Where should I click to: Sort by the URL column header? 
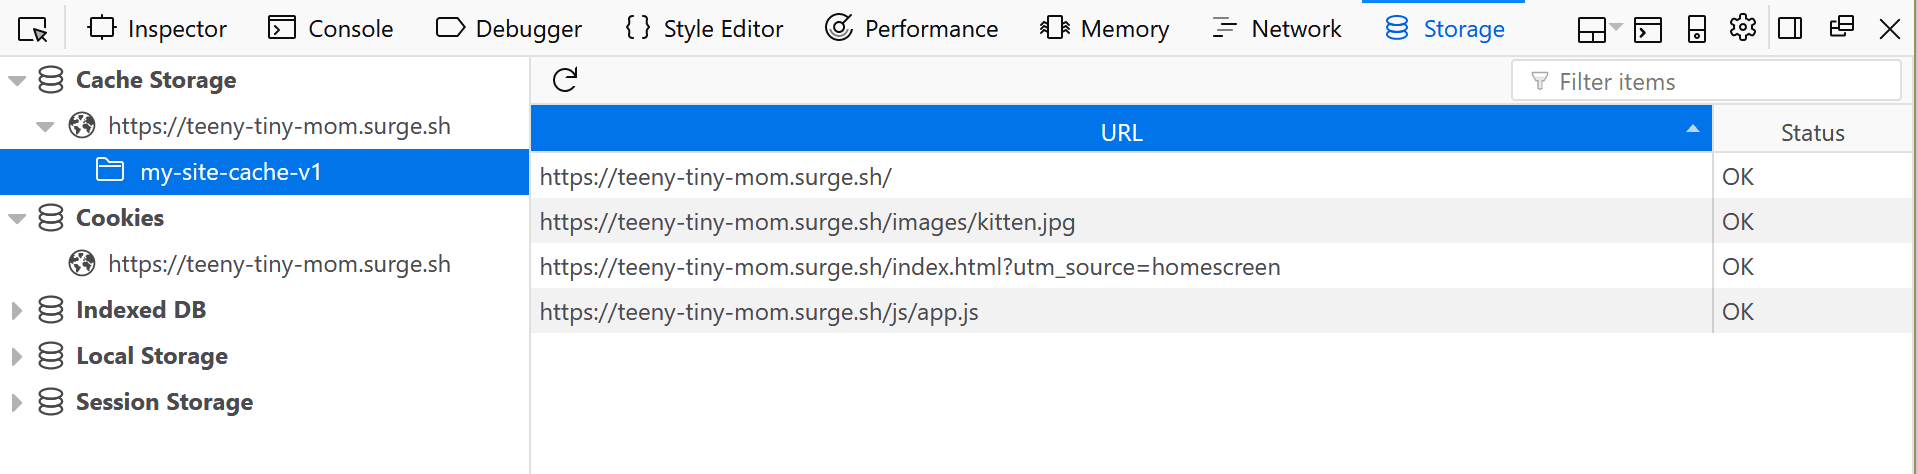coord(1121,132)
